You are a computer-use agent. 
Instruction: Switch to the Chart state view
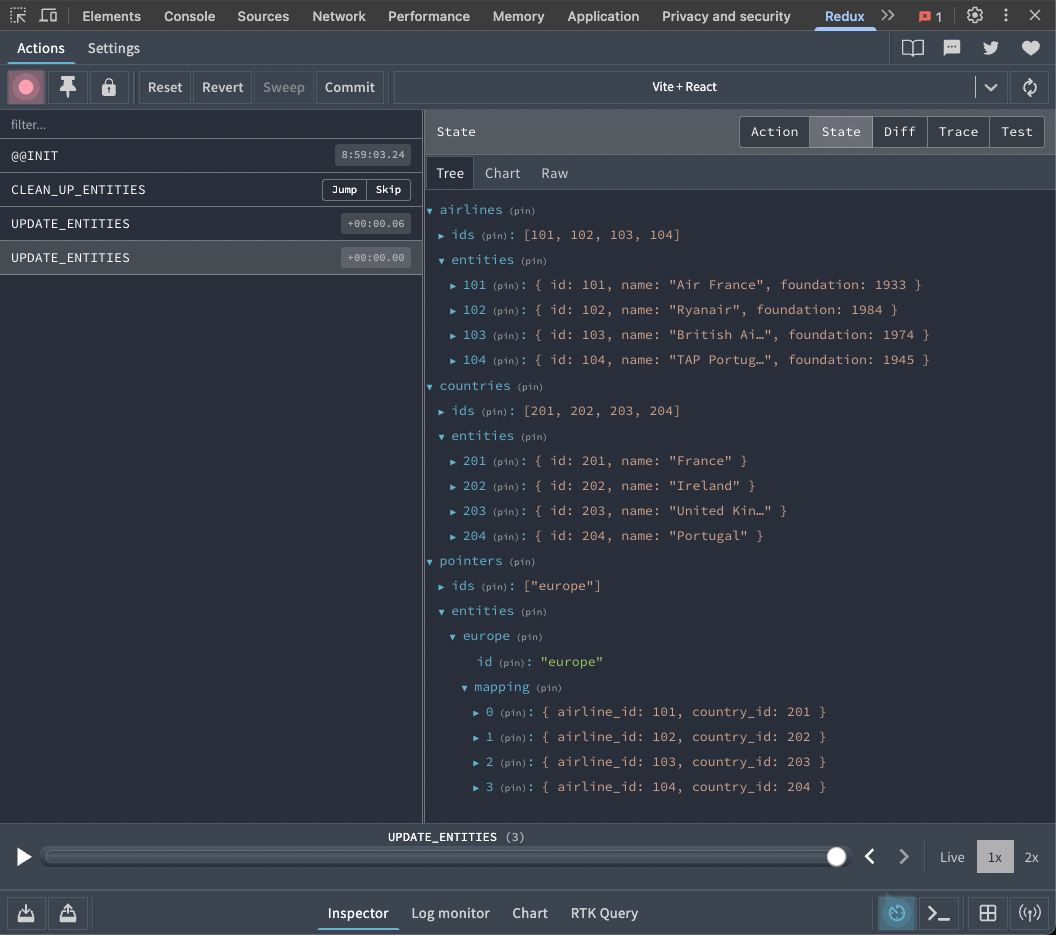[502, 173]
